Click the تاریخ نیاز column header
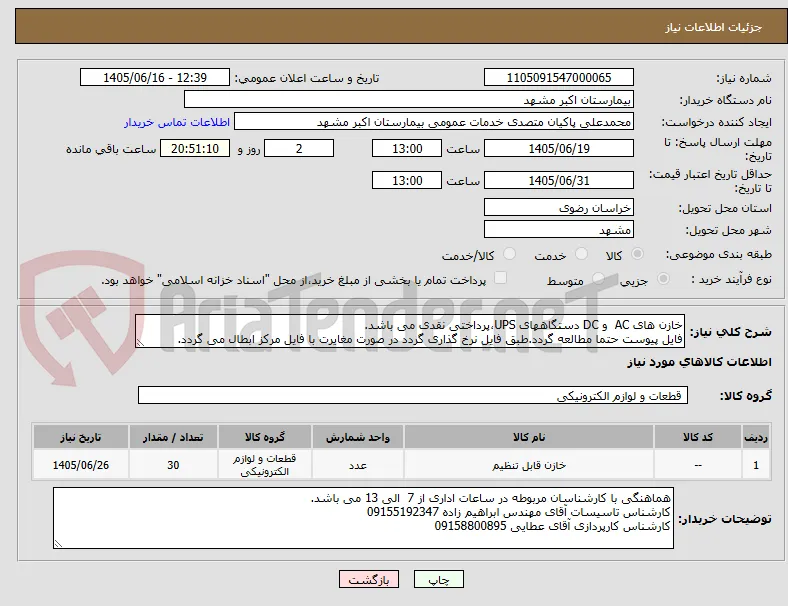Image resolution: width=788 pixels, height=606 pixels. pyautogui.click(x=81, y=437)
